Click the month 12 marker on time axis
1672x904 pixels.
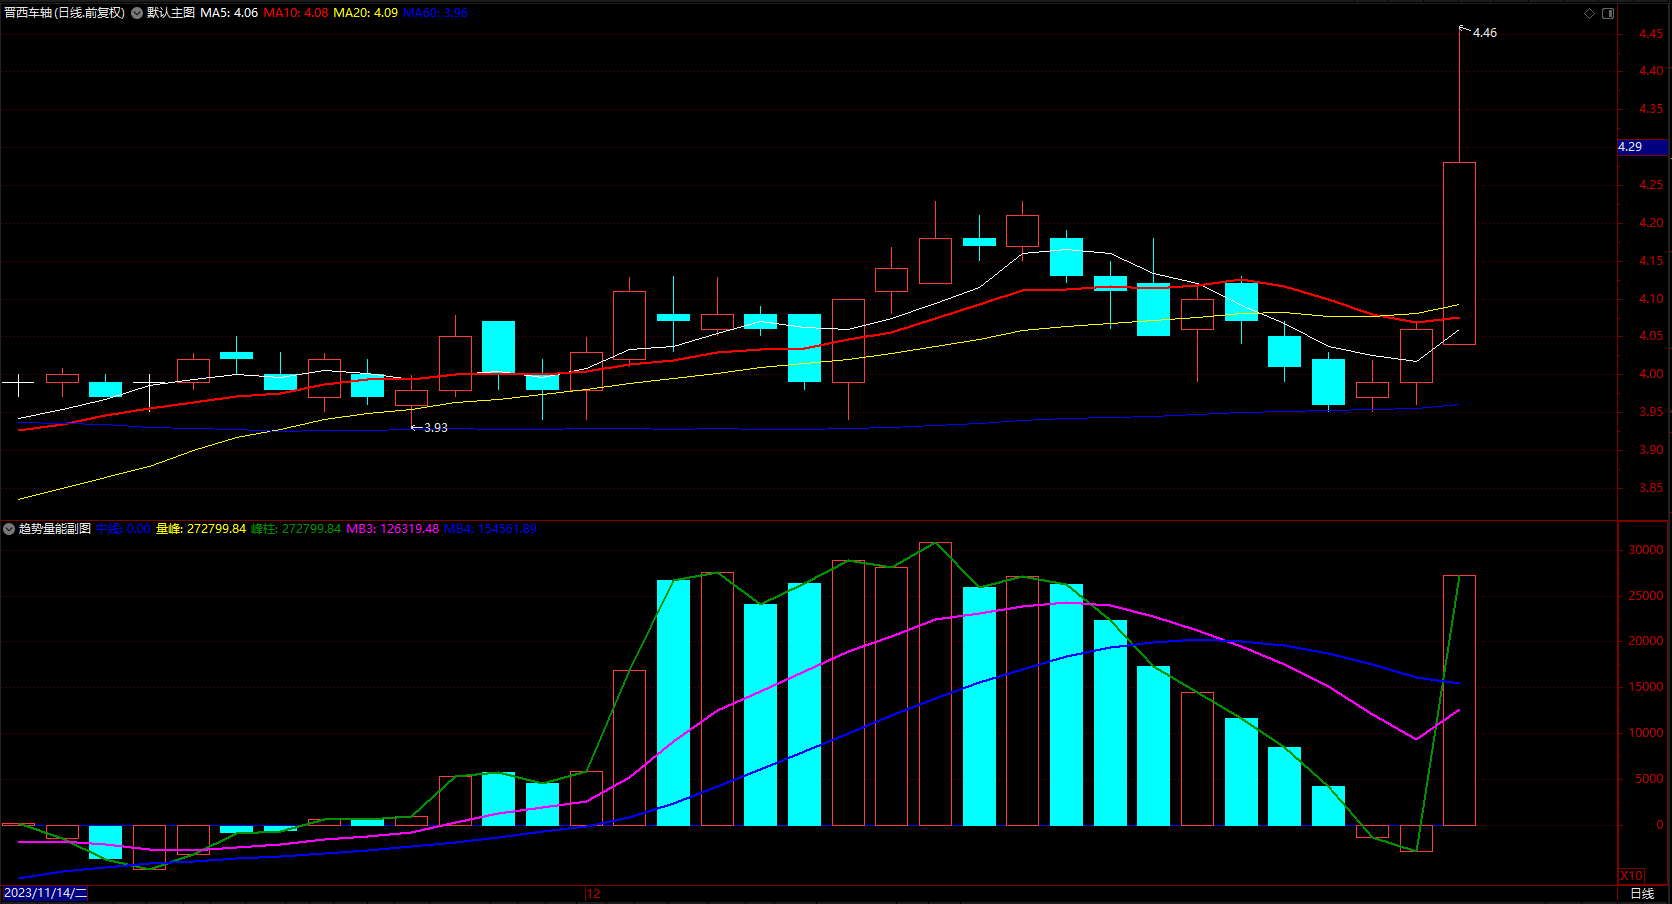click(593, 893)
